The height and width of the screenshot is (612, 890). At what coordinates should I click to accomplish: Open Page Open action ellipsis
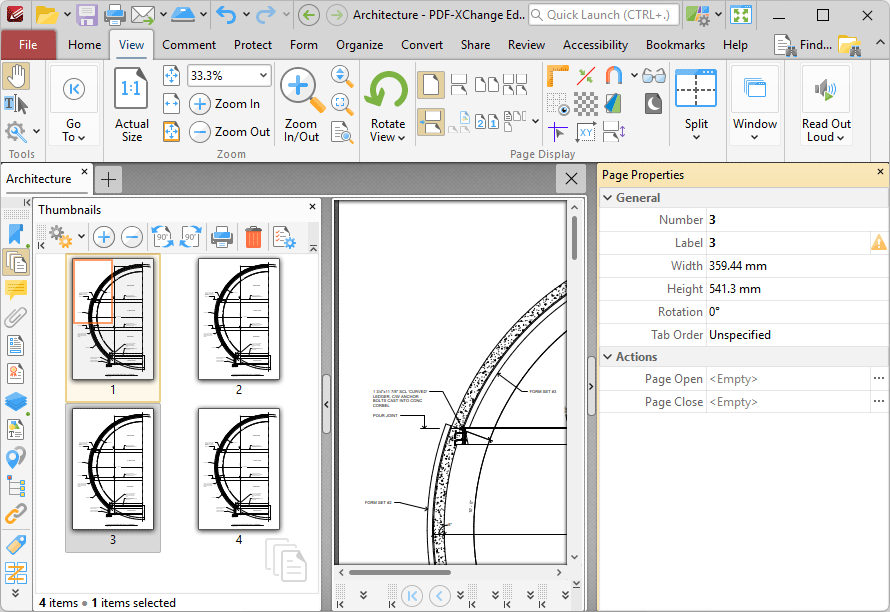[x=879, y=379]
